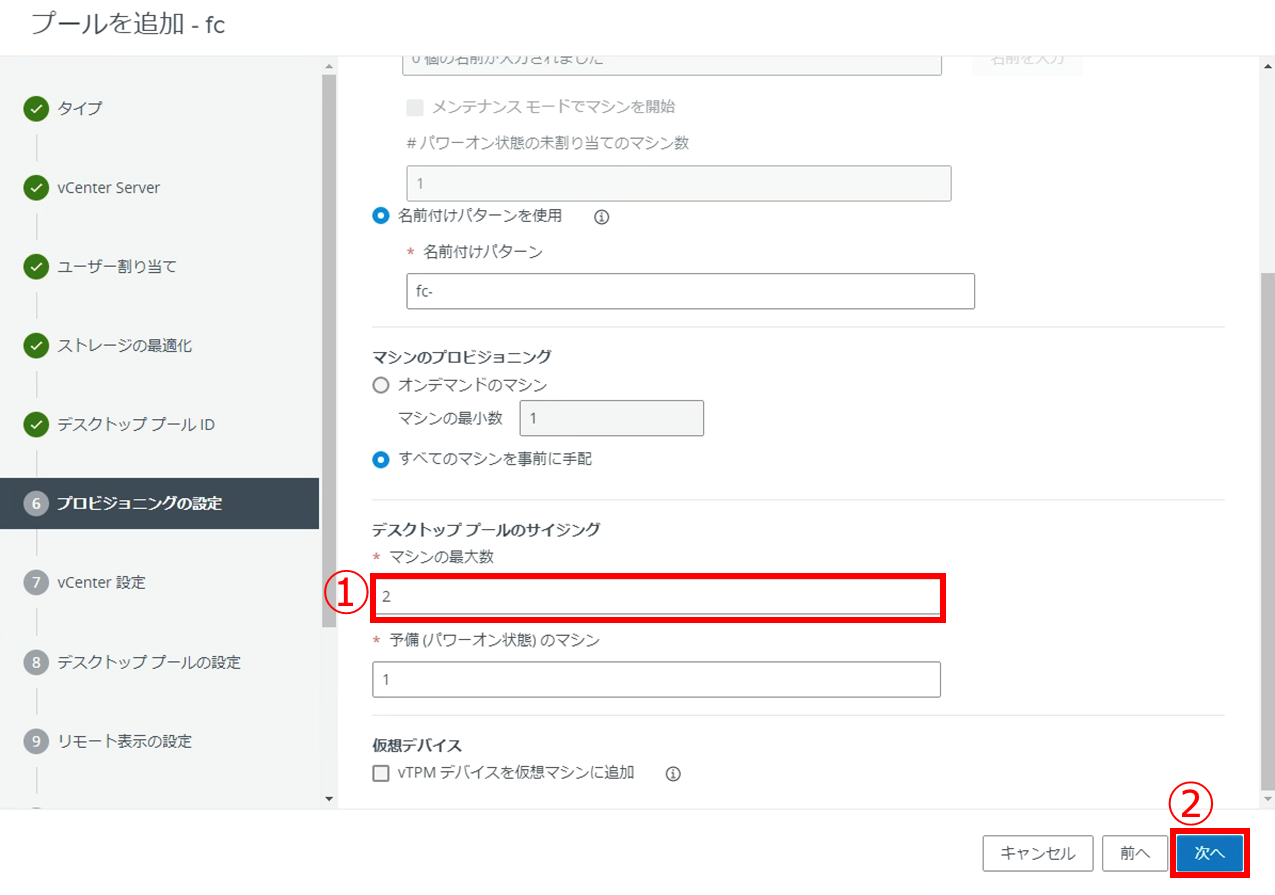This screenshot has width=1275, height=895.
Task: Click green checkmark icon for vCenter Server step
Action: coord(36,188)
